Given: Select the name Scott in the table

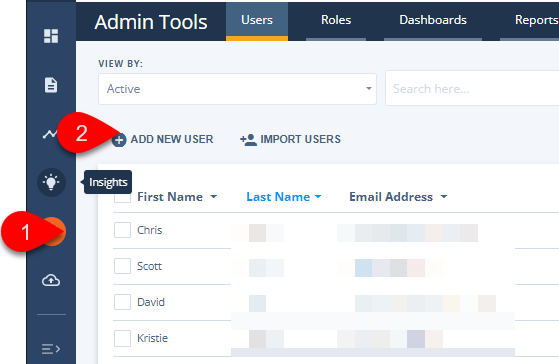Looking at the screenshot, I should [149, 266].
